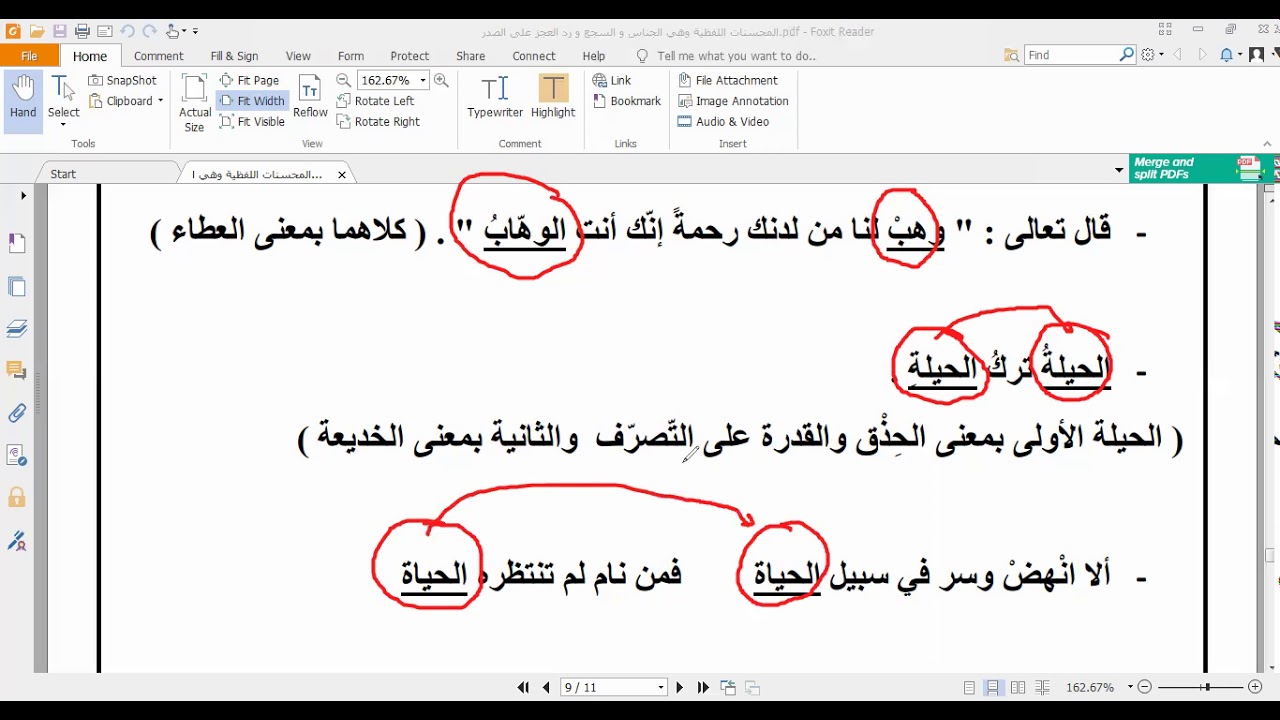
Task: Open the notifications bell dropdown
Action: pos(1230,55)
